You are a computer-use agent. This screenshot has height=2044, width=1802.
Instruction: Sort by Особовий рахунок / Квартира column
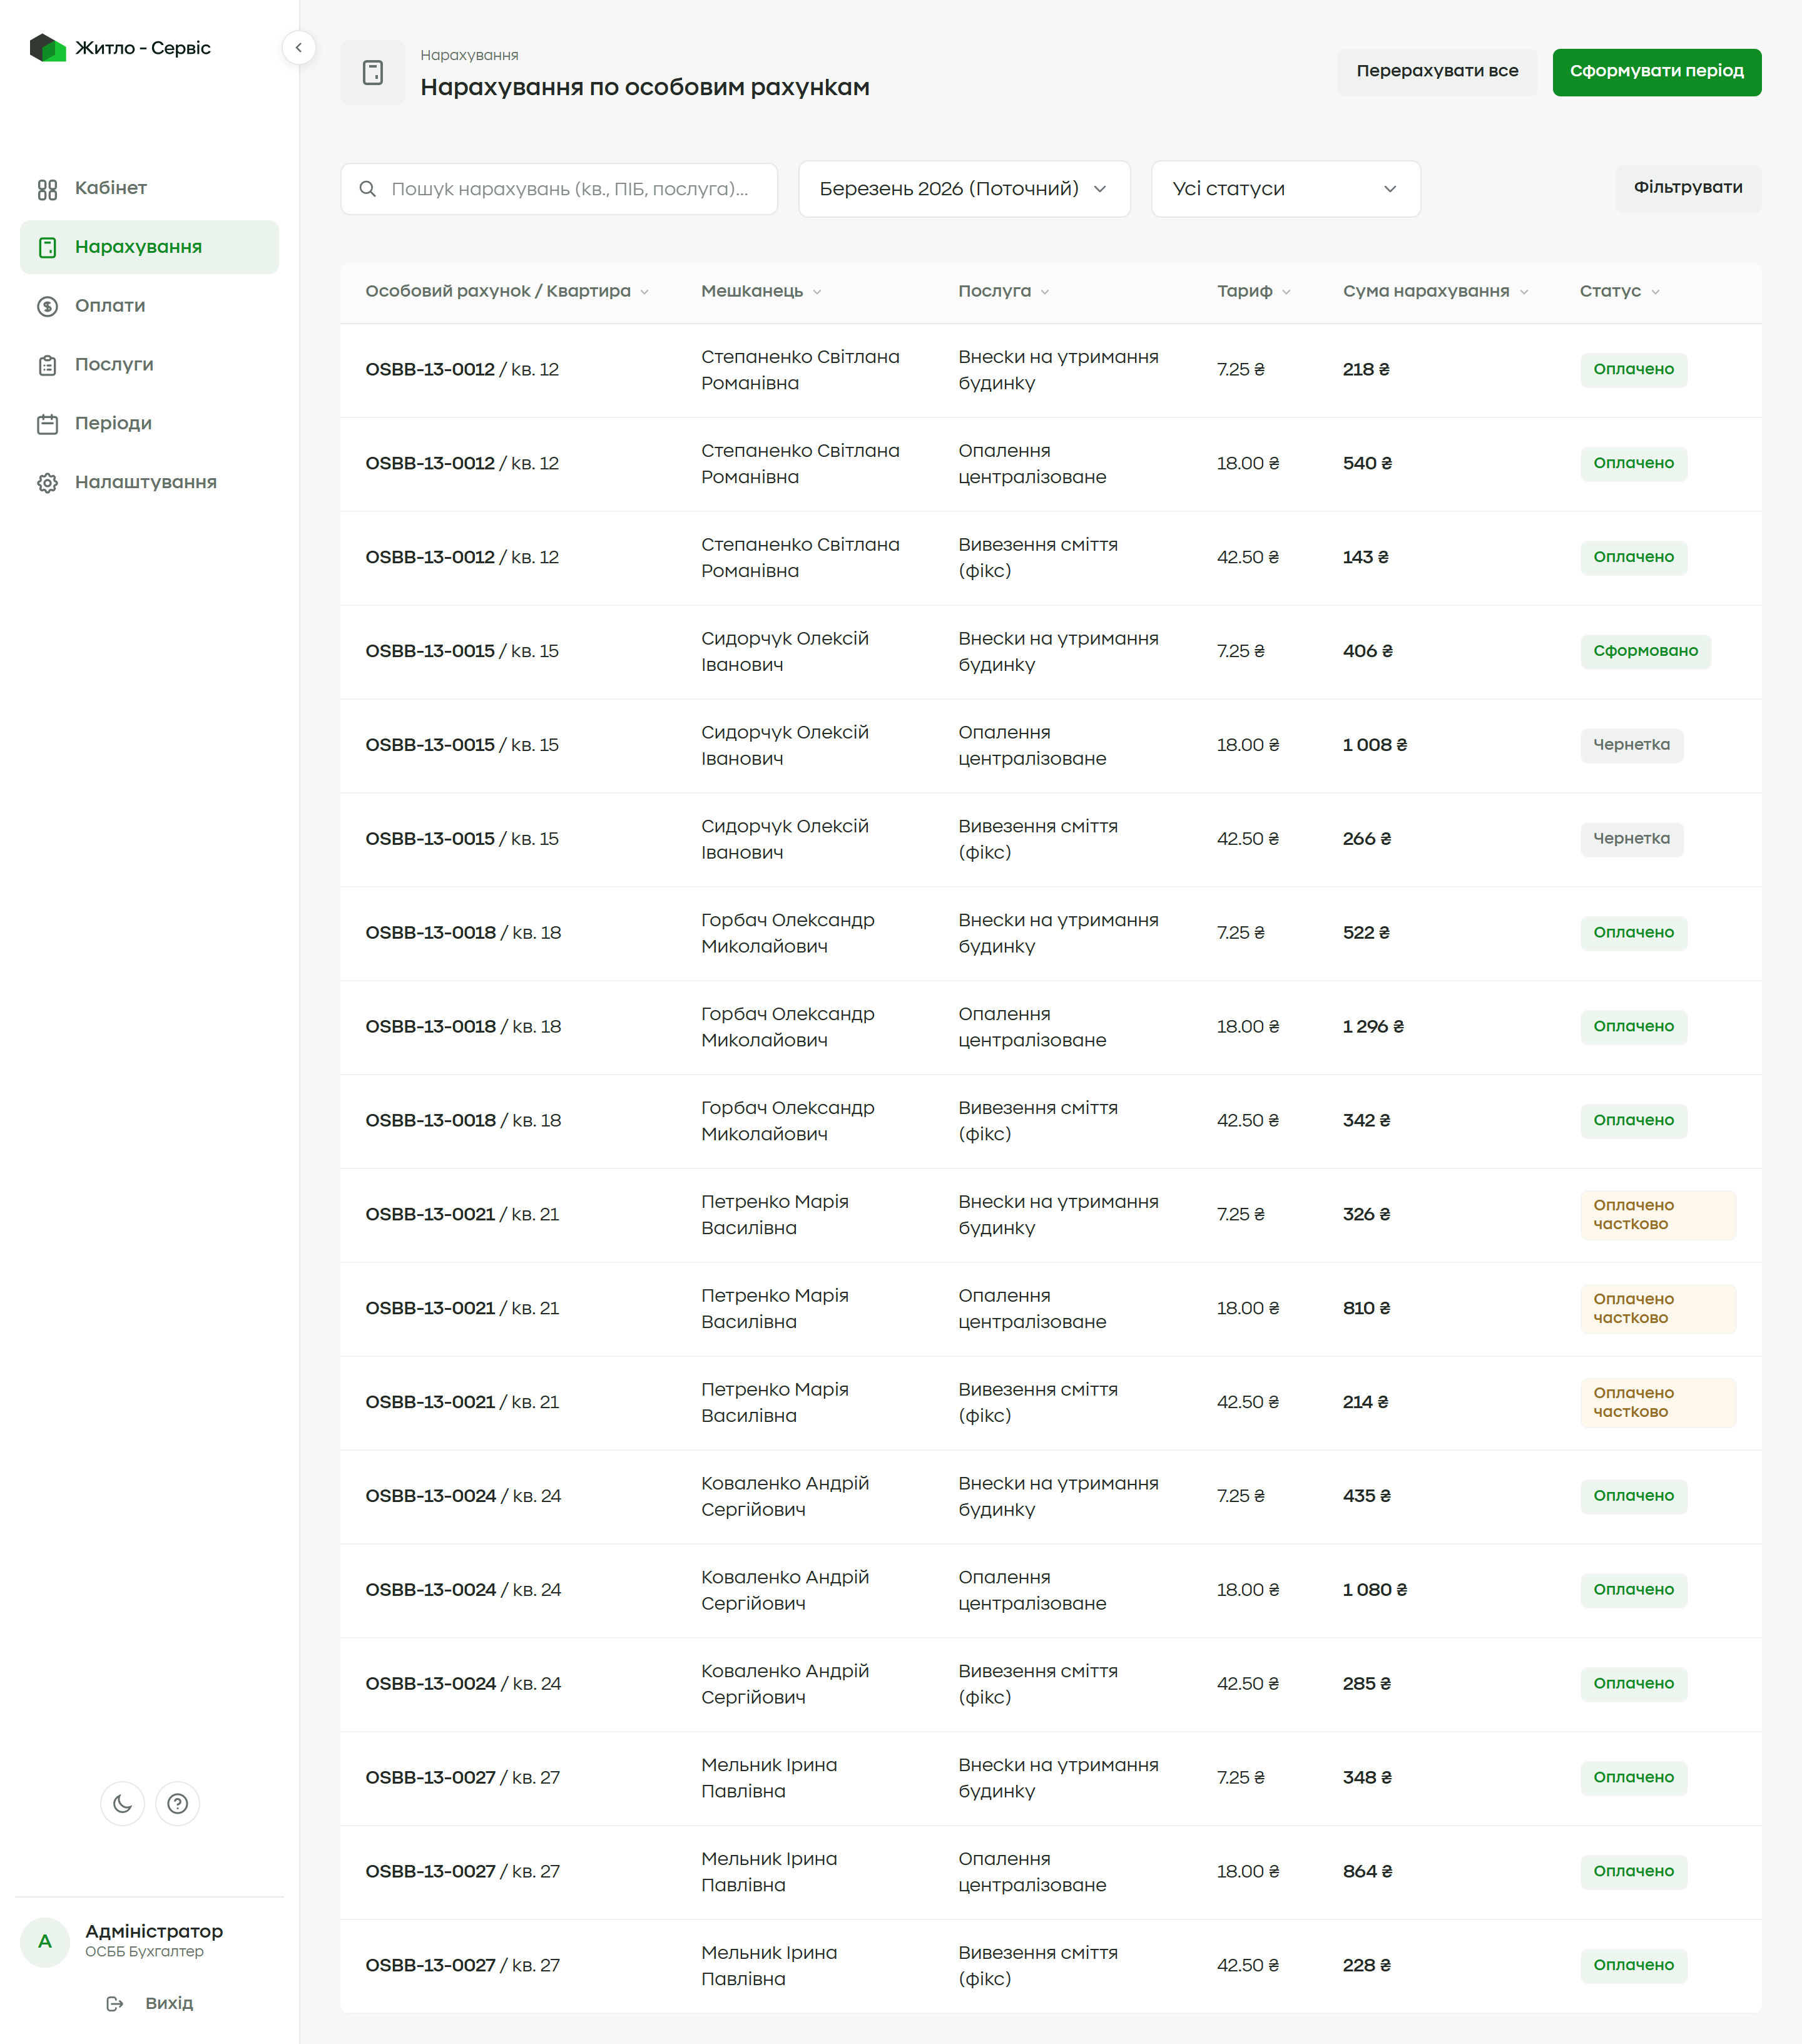pyautogui.click(x=507, y=291)
